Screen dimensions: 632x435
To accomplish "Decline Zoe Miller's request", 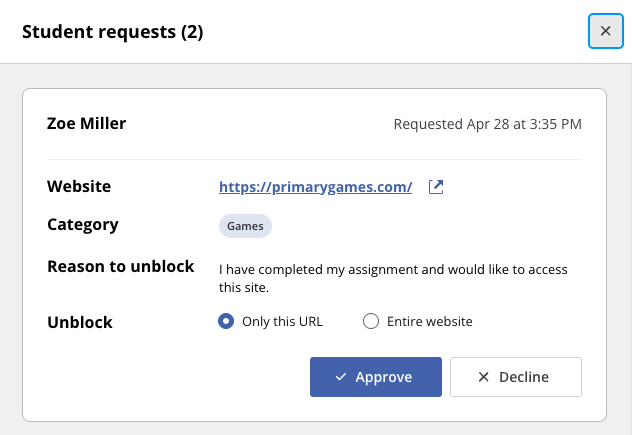I will pos(516,377).
